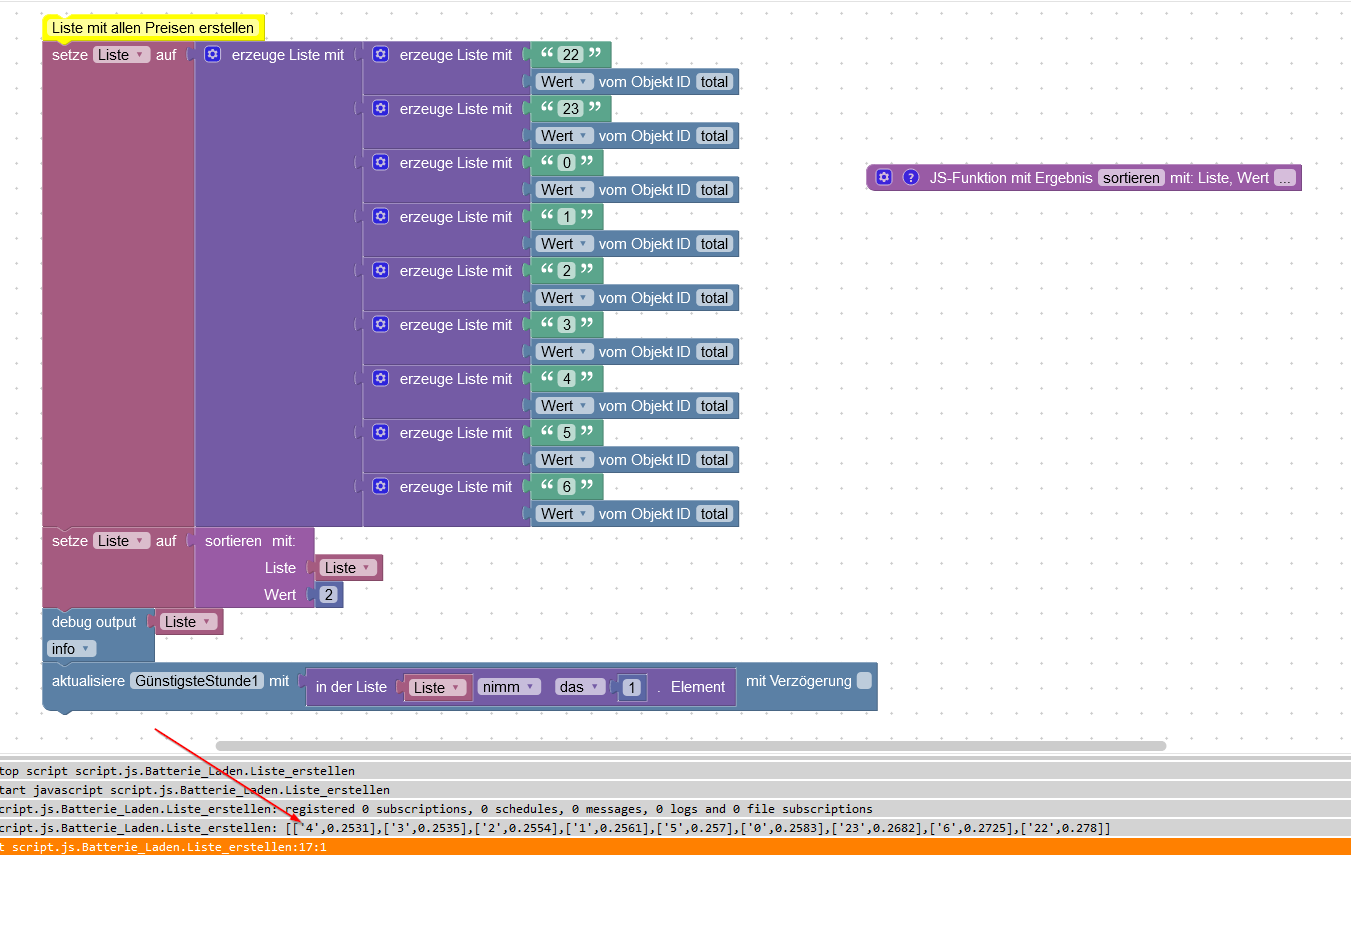Edit the text field containing "23"
The width and height of the screenshot is (1351, 943).
[x=571, y=109]
